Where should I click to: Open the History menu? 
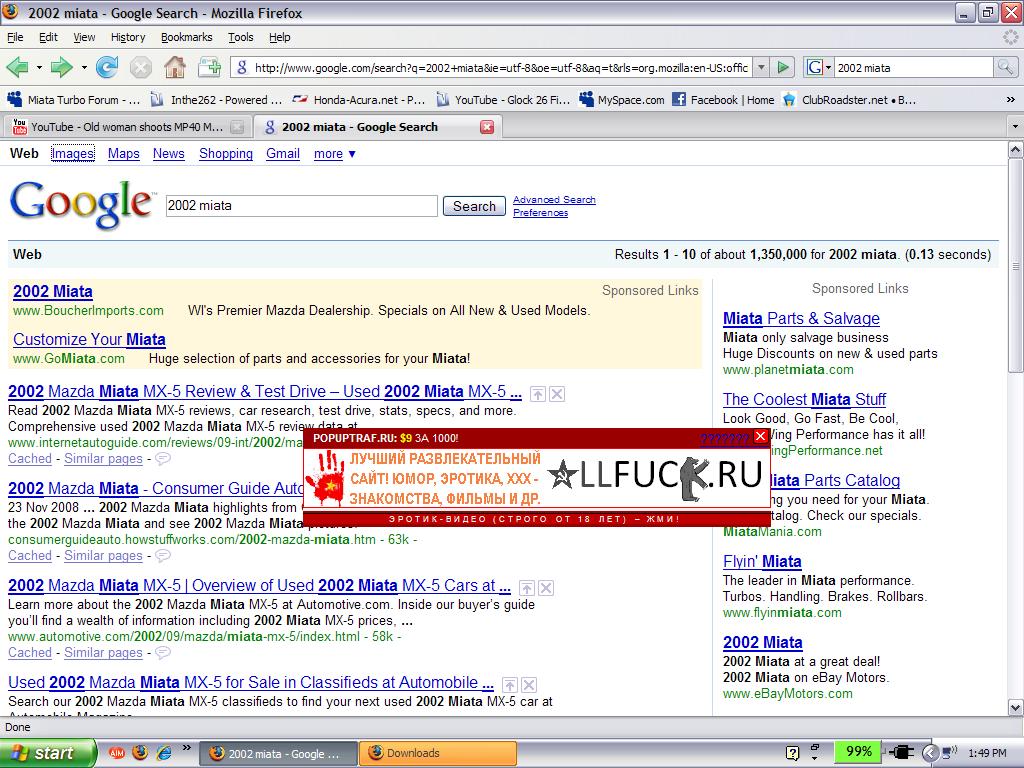click(128, 37)
